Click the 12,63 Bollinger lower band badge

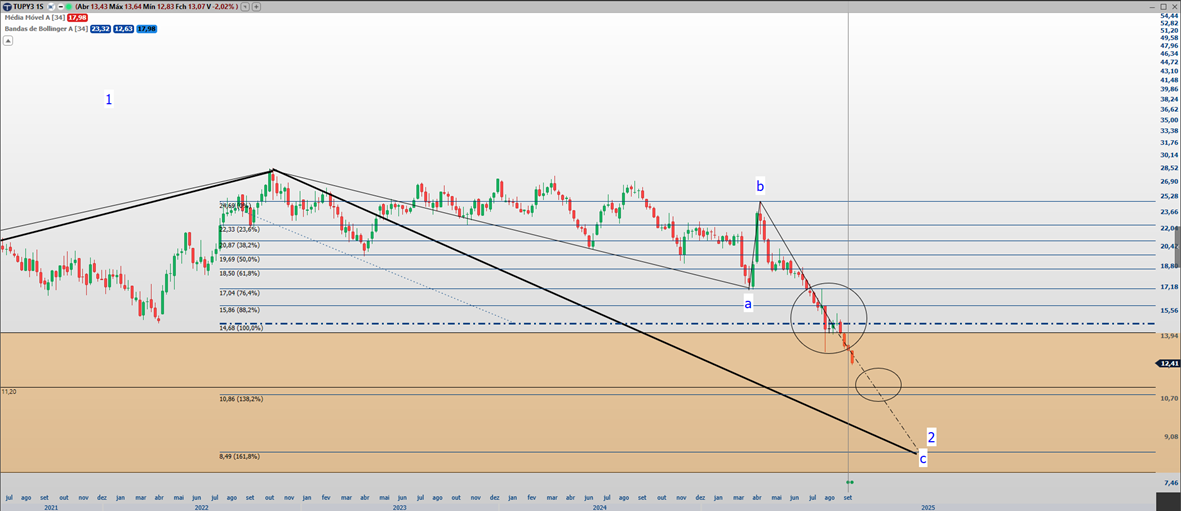[x=124, y=28]
